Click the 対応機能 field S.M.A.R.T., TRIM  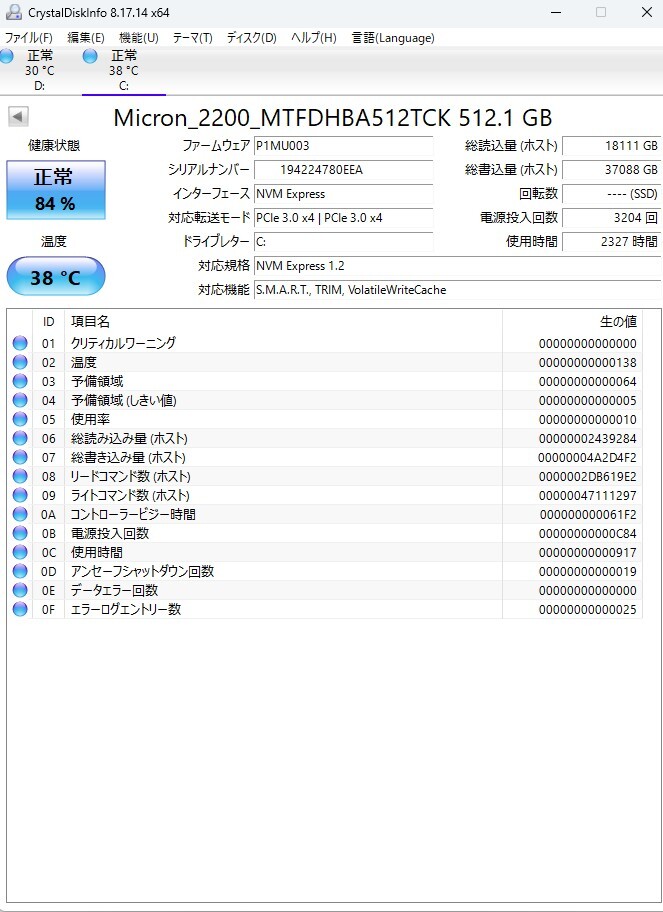tap(457, 290)
